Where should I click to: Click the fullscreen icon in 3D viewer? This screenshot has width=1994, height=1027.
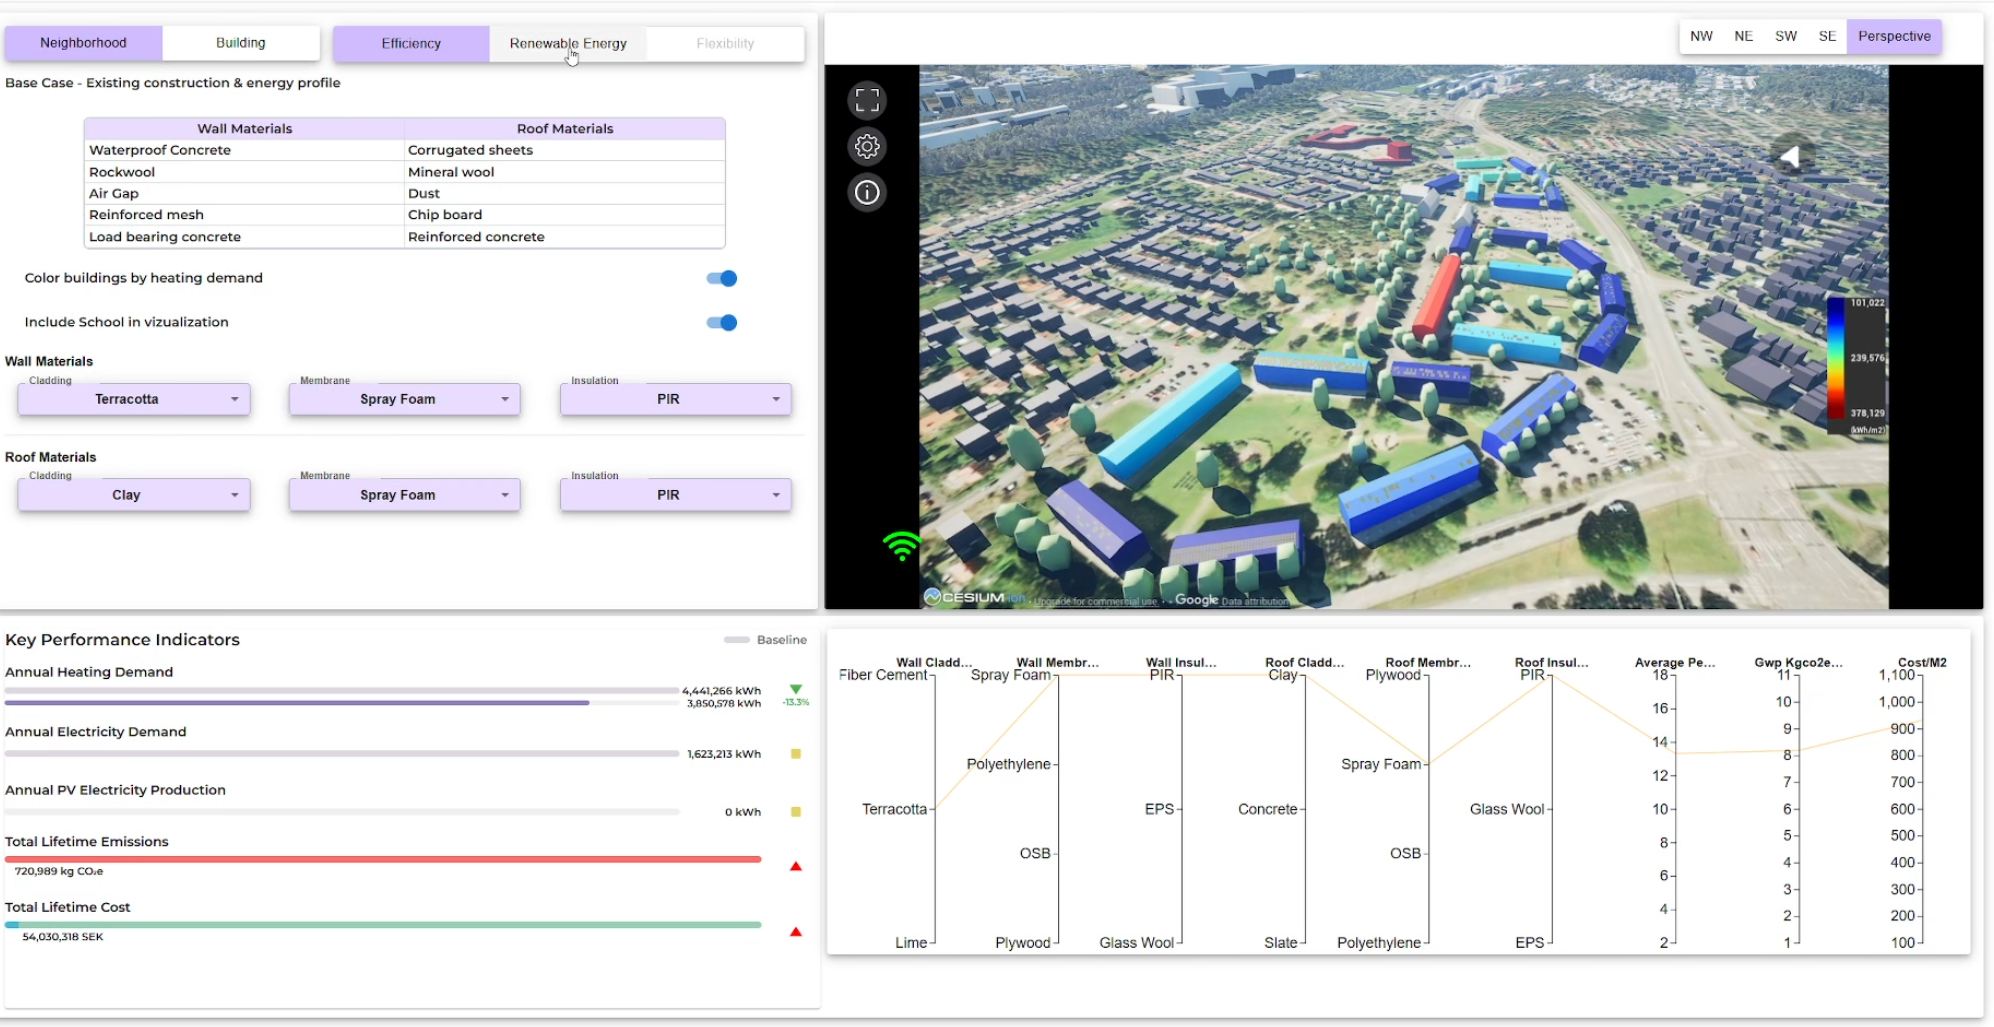point(867,100)
